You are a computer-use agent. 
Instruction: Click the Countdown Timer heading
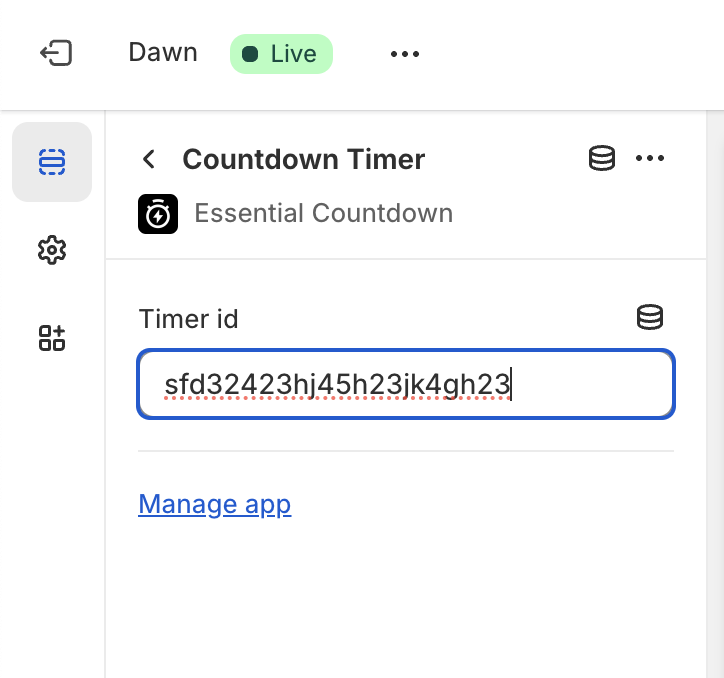click(x=303, y=159)
